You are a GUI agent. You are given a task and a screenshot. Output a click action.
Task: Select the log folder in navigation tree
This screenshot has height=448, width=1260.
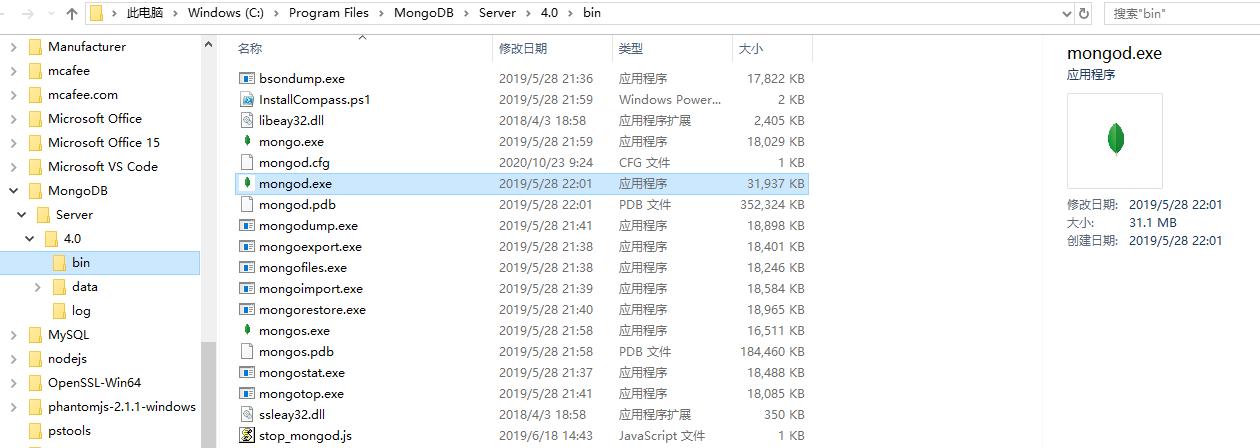click(81, 311)
